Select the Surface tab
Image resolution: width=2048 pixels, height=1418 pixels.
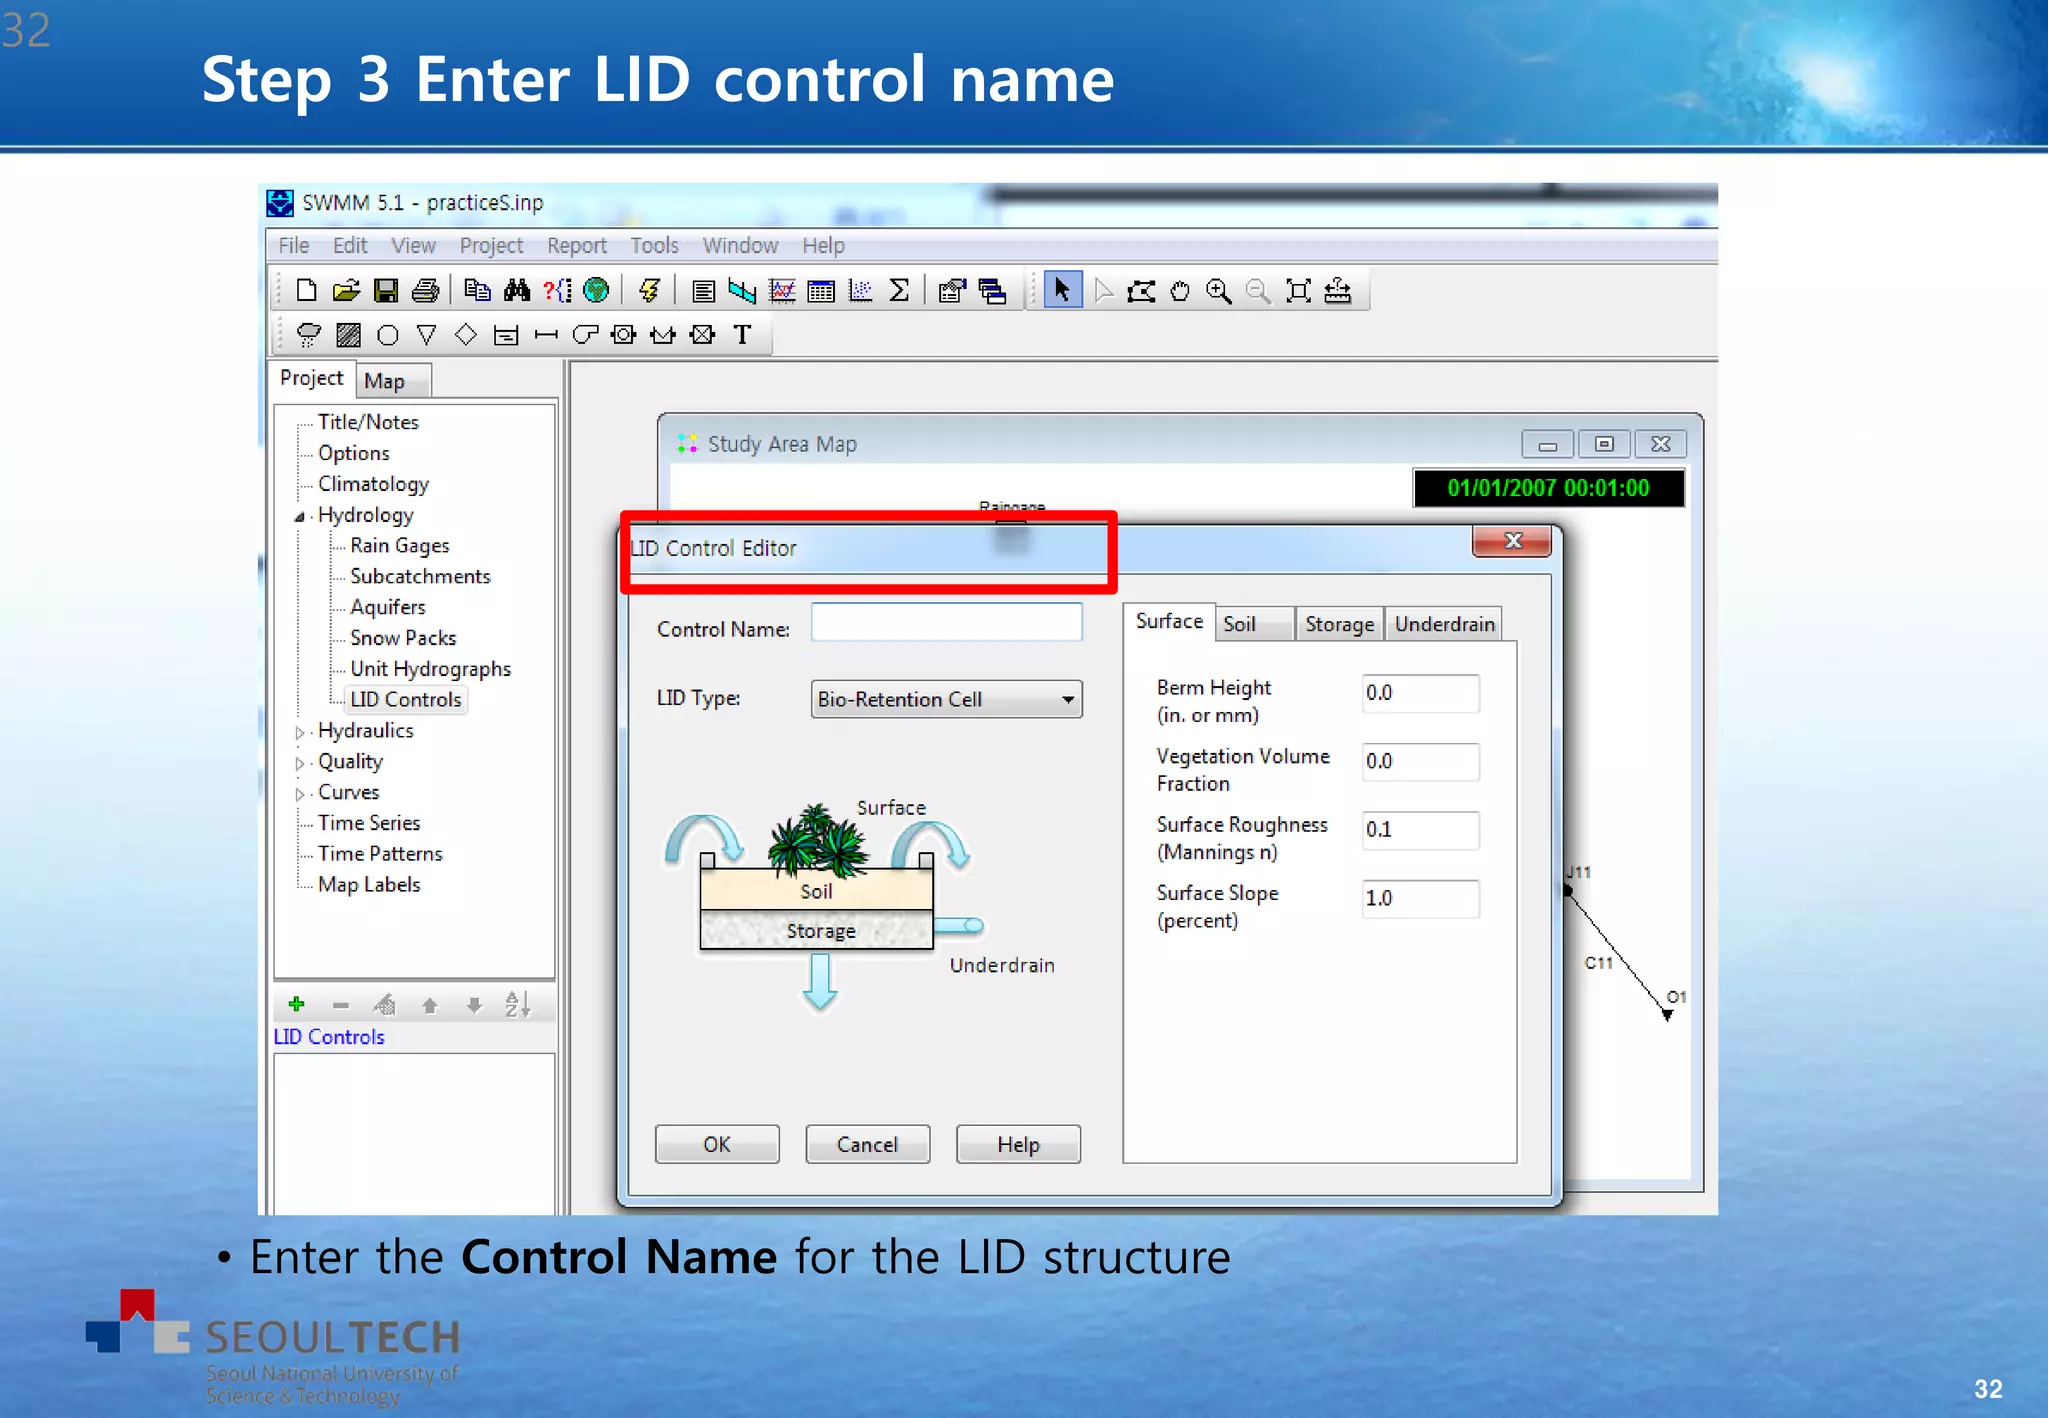click(1169, 621)
